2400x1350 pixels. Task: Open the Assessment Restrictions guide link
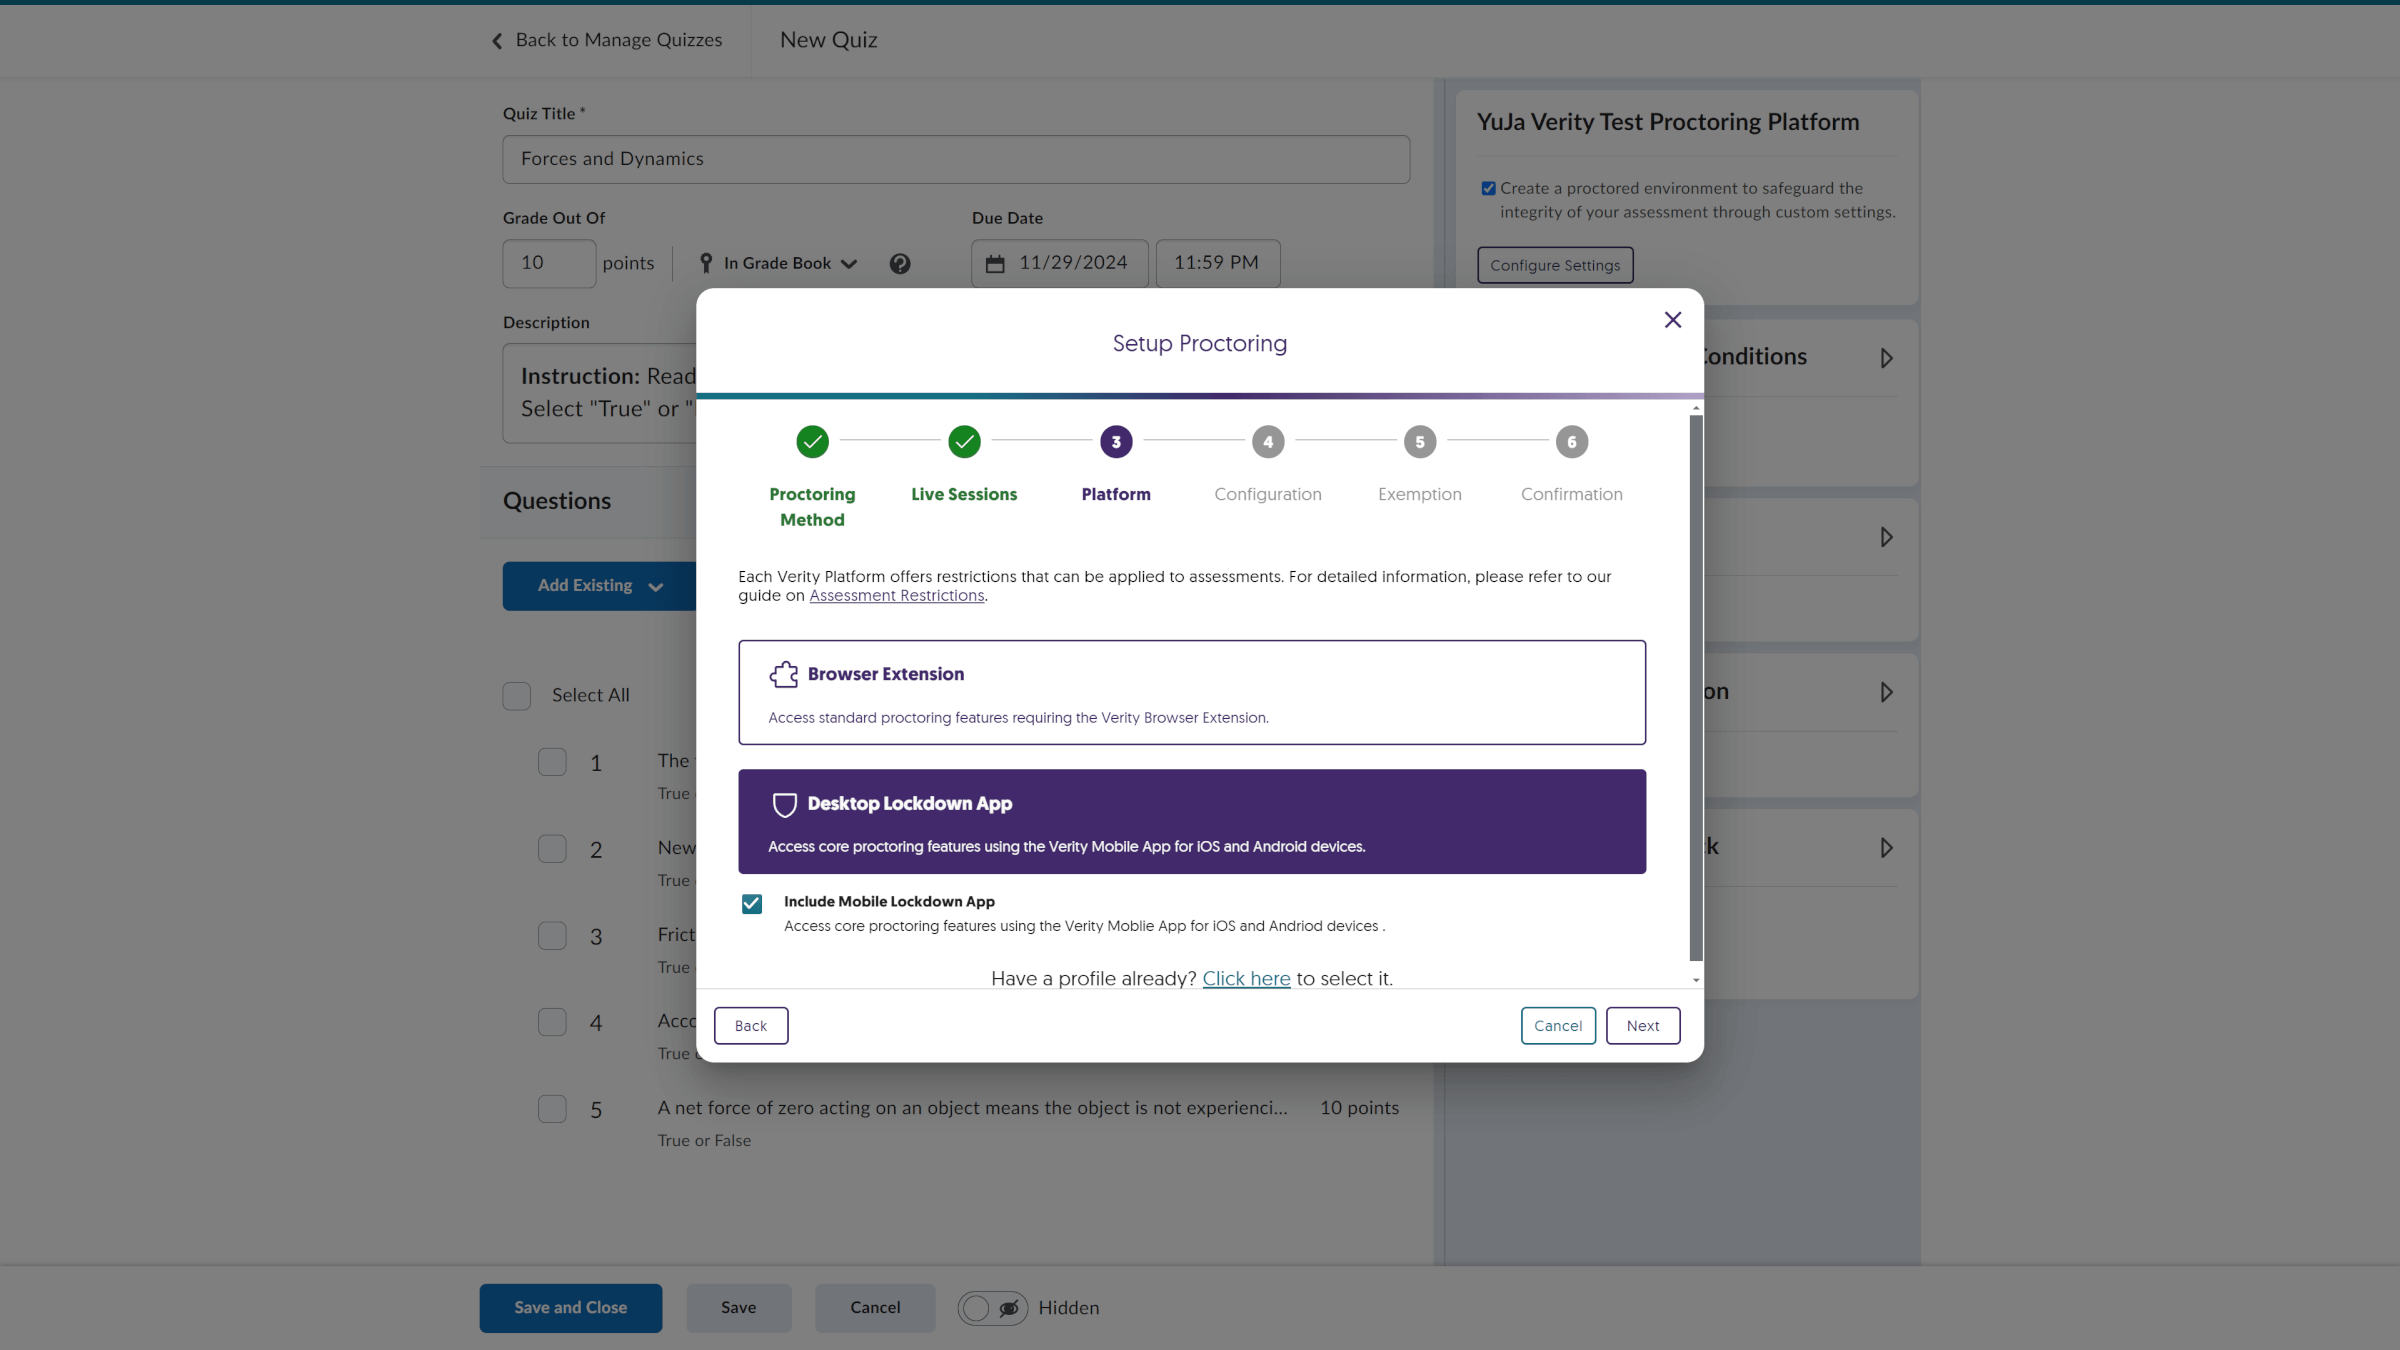(897, 596)
